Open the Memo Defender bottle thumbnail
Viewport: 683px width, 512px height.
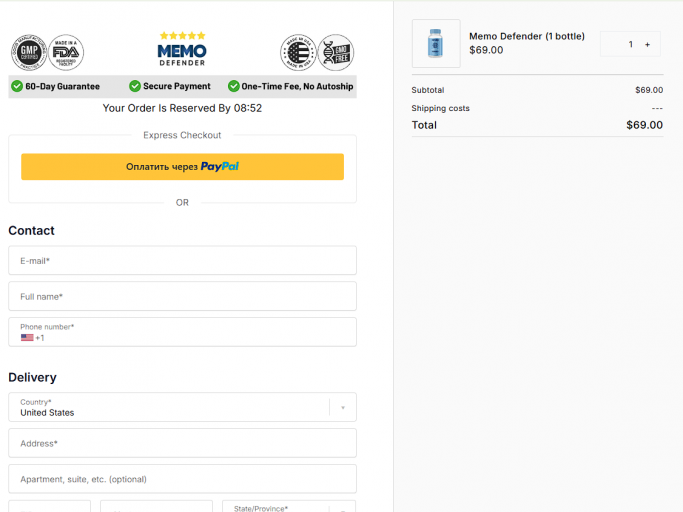click(x=436, y=44)
